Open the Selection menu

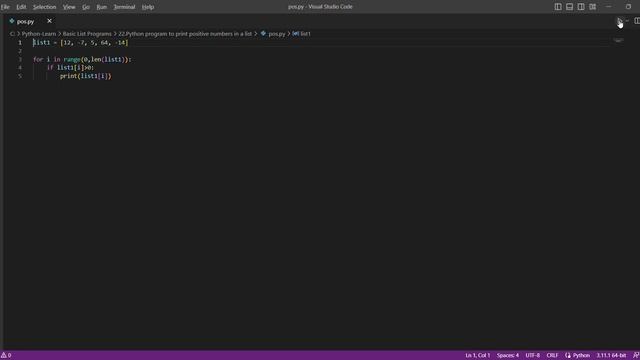[44, 7]
